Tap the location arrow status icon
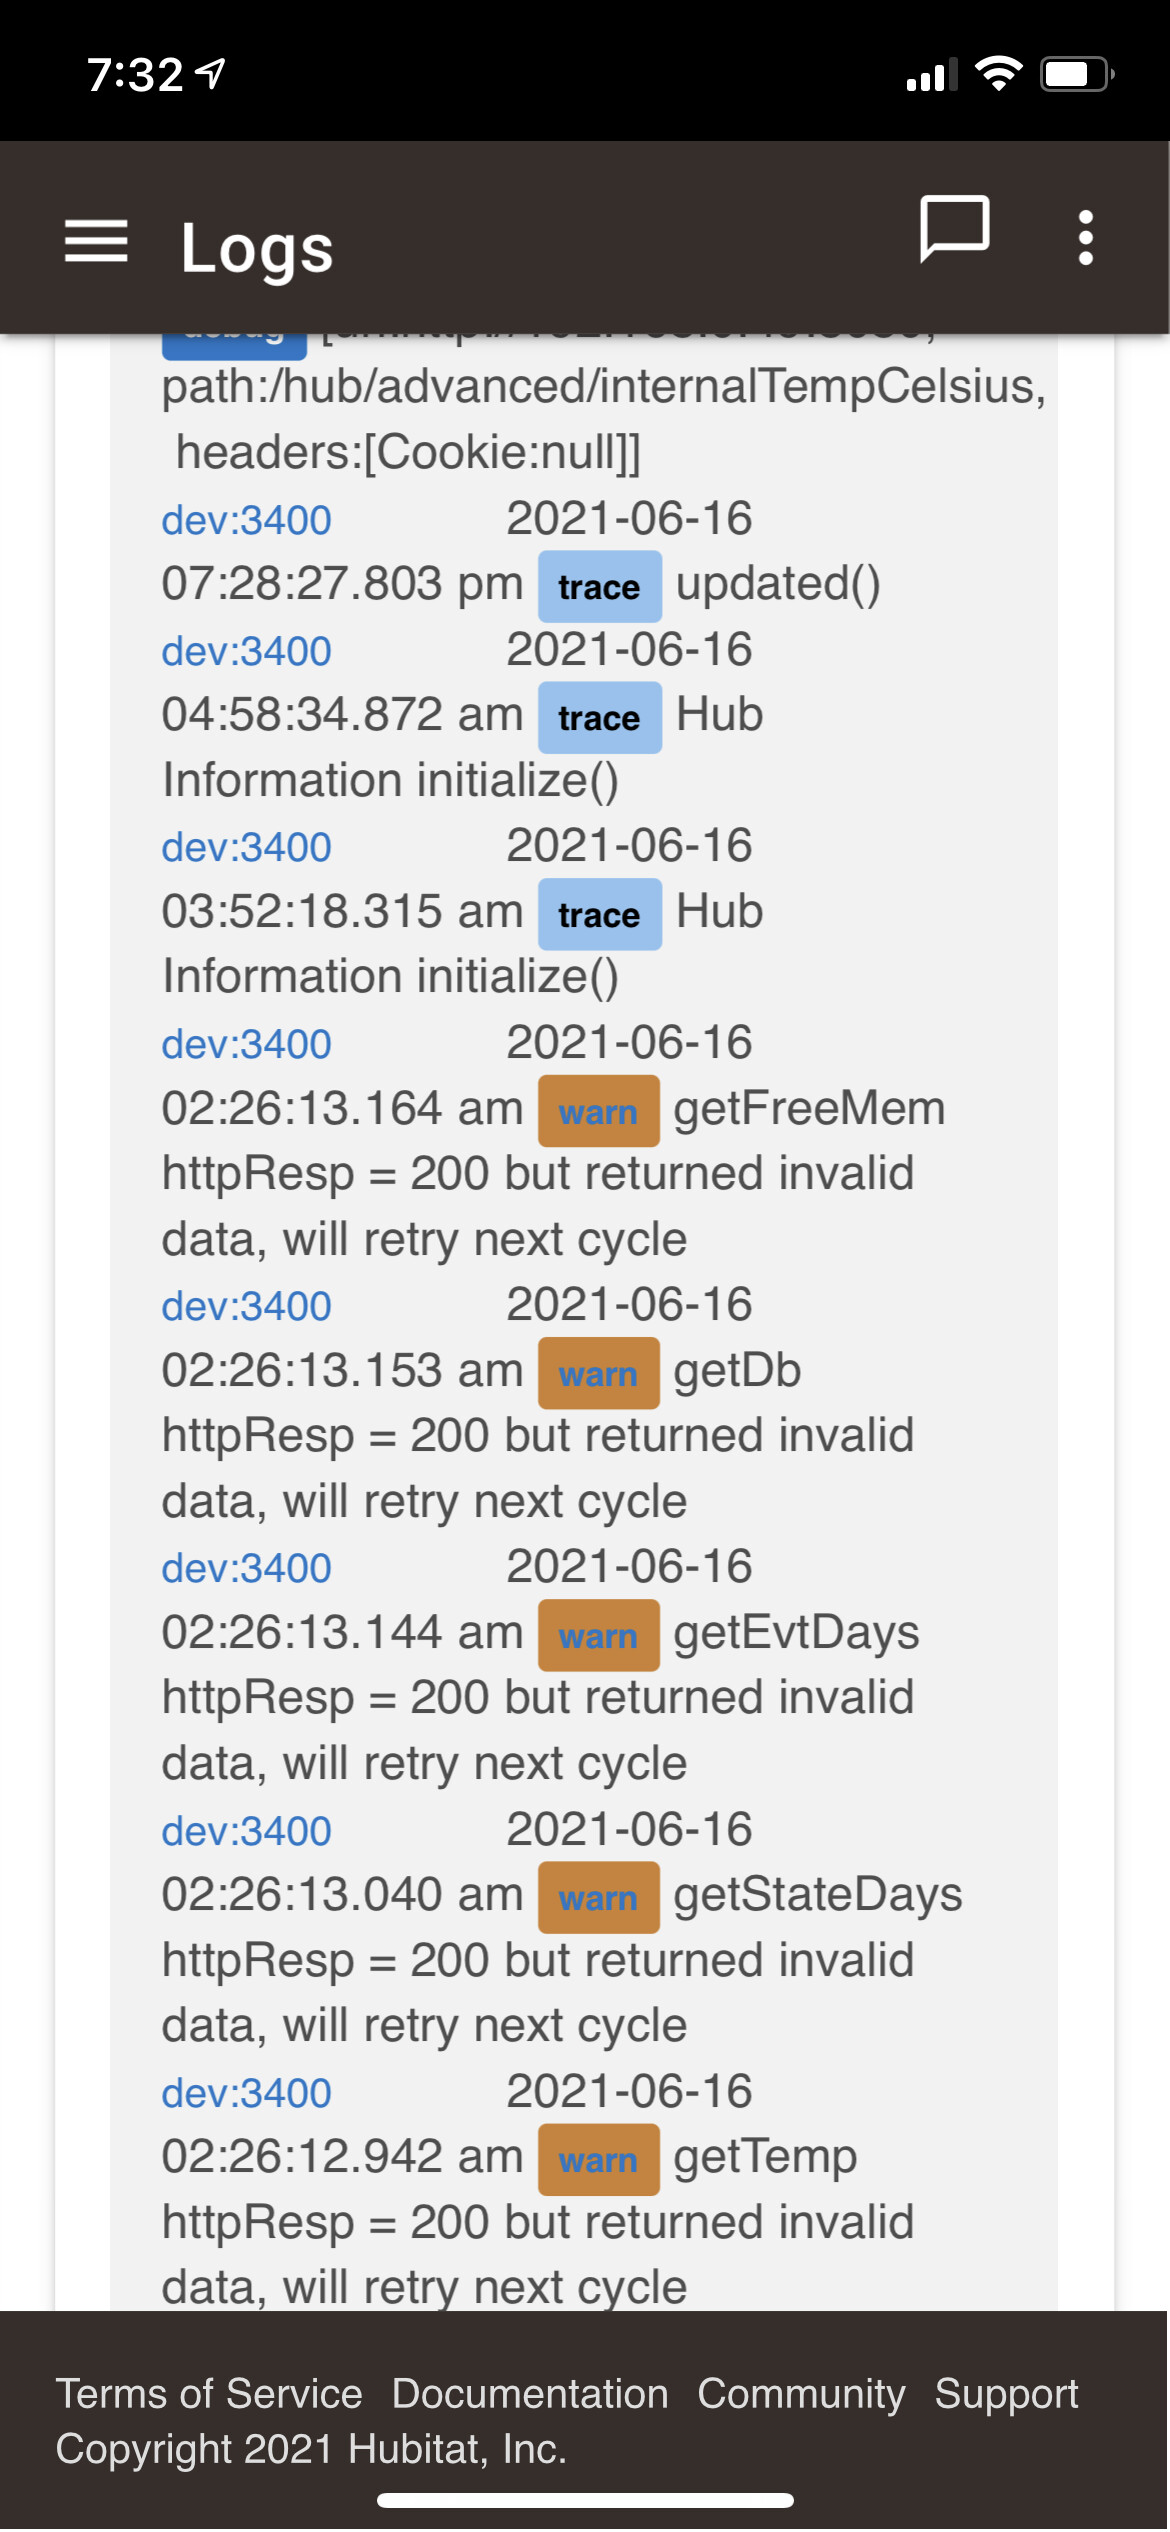The height and width of the screenshot is (2532, 1170). coord(211,73)
